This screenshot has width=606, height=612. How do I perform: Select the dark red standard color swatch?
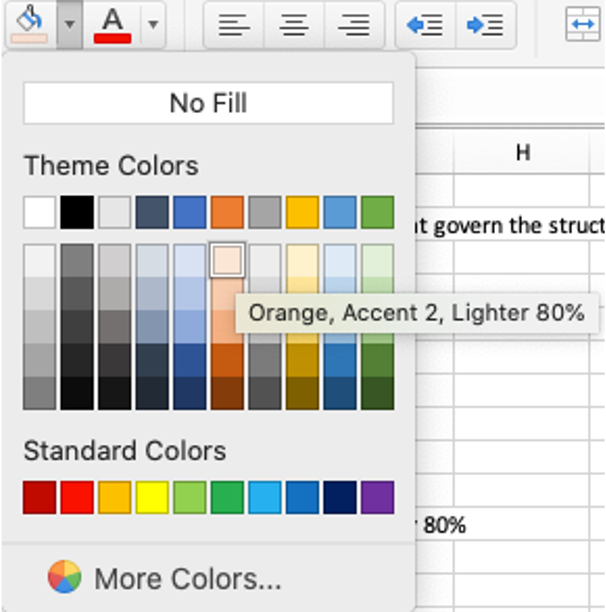40,497
